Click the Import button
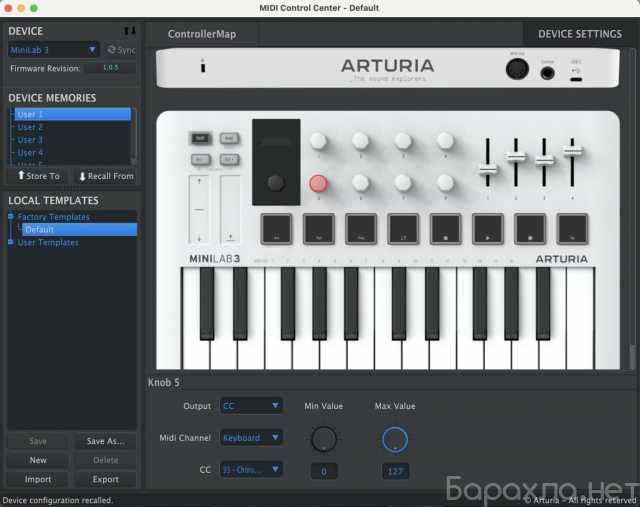Screen dimensions: 640x507 tap(38, 479)
